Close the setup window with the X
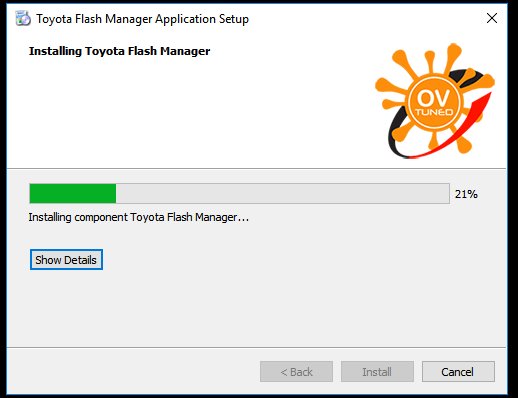Screen dimensions: 518x398 click(x=492, y=18)
